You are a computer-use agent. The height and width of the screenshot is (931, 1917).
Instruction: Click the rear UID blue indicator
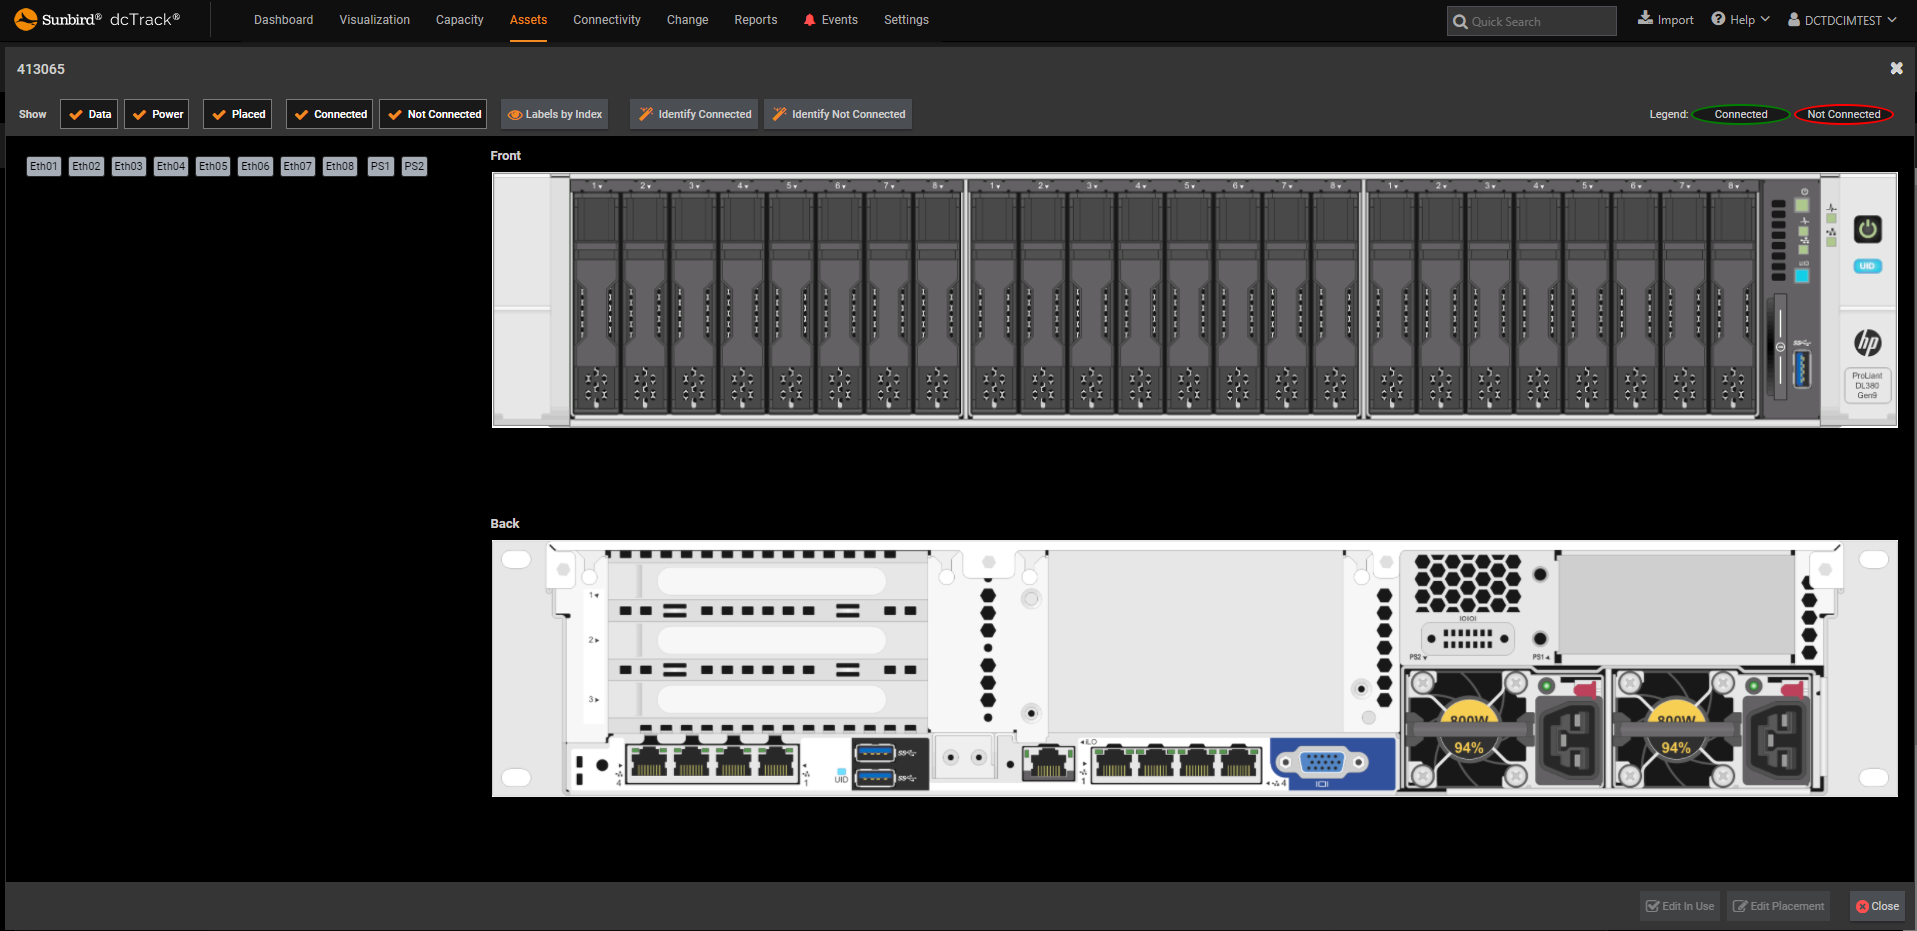coord(841,771)
